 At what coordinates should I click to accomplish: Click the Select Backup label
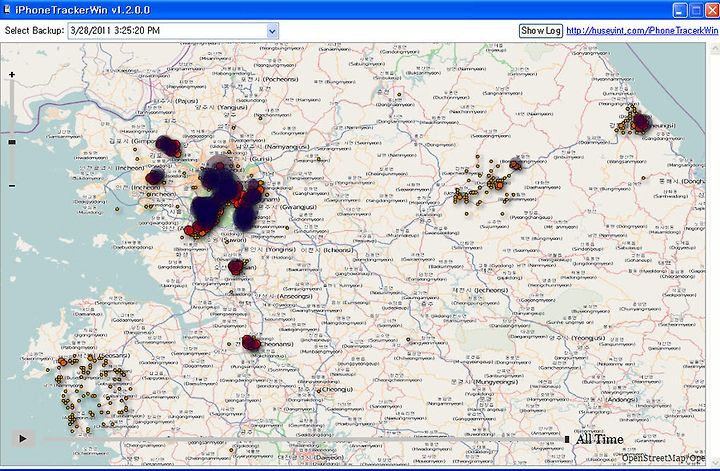(x=34, y=31)
